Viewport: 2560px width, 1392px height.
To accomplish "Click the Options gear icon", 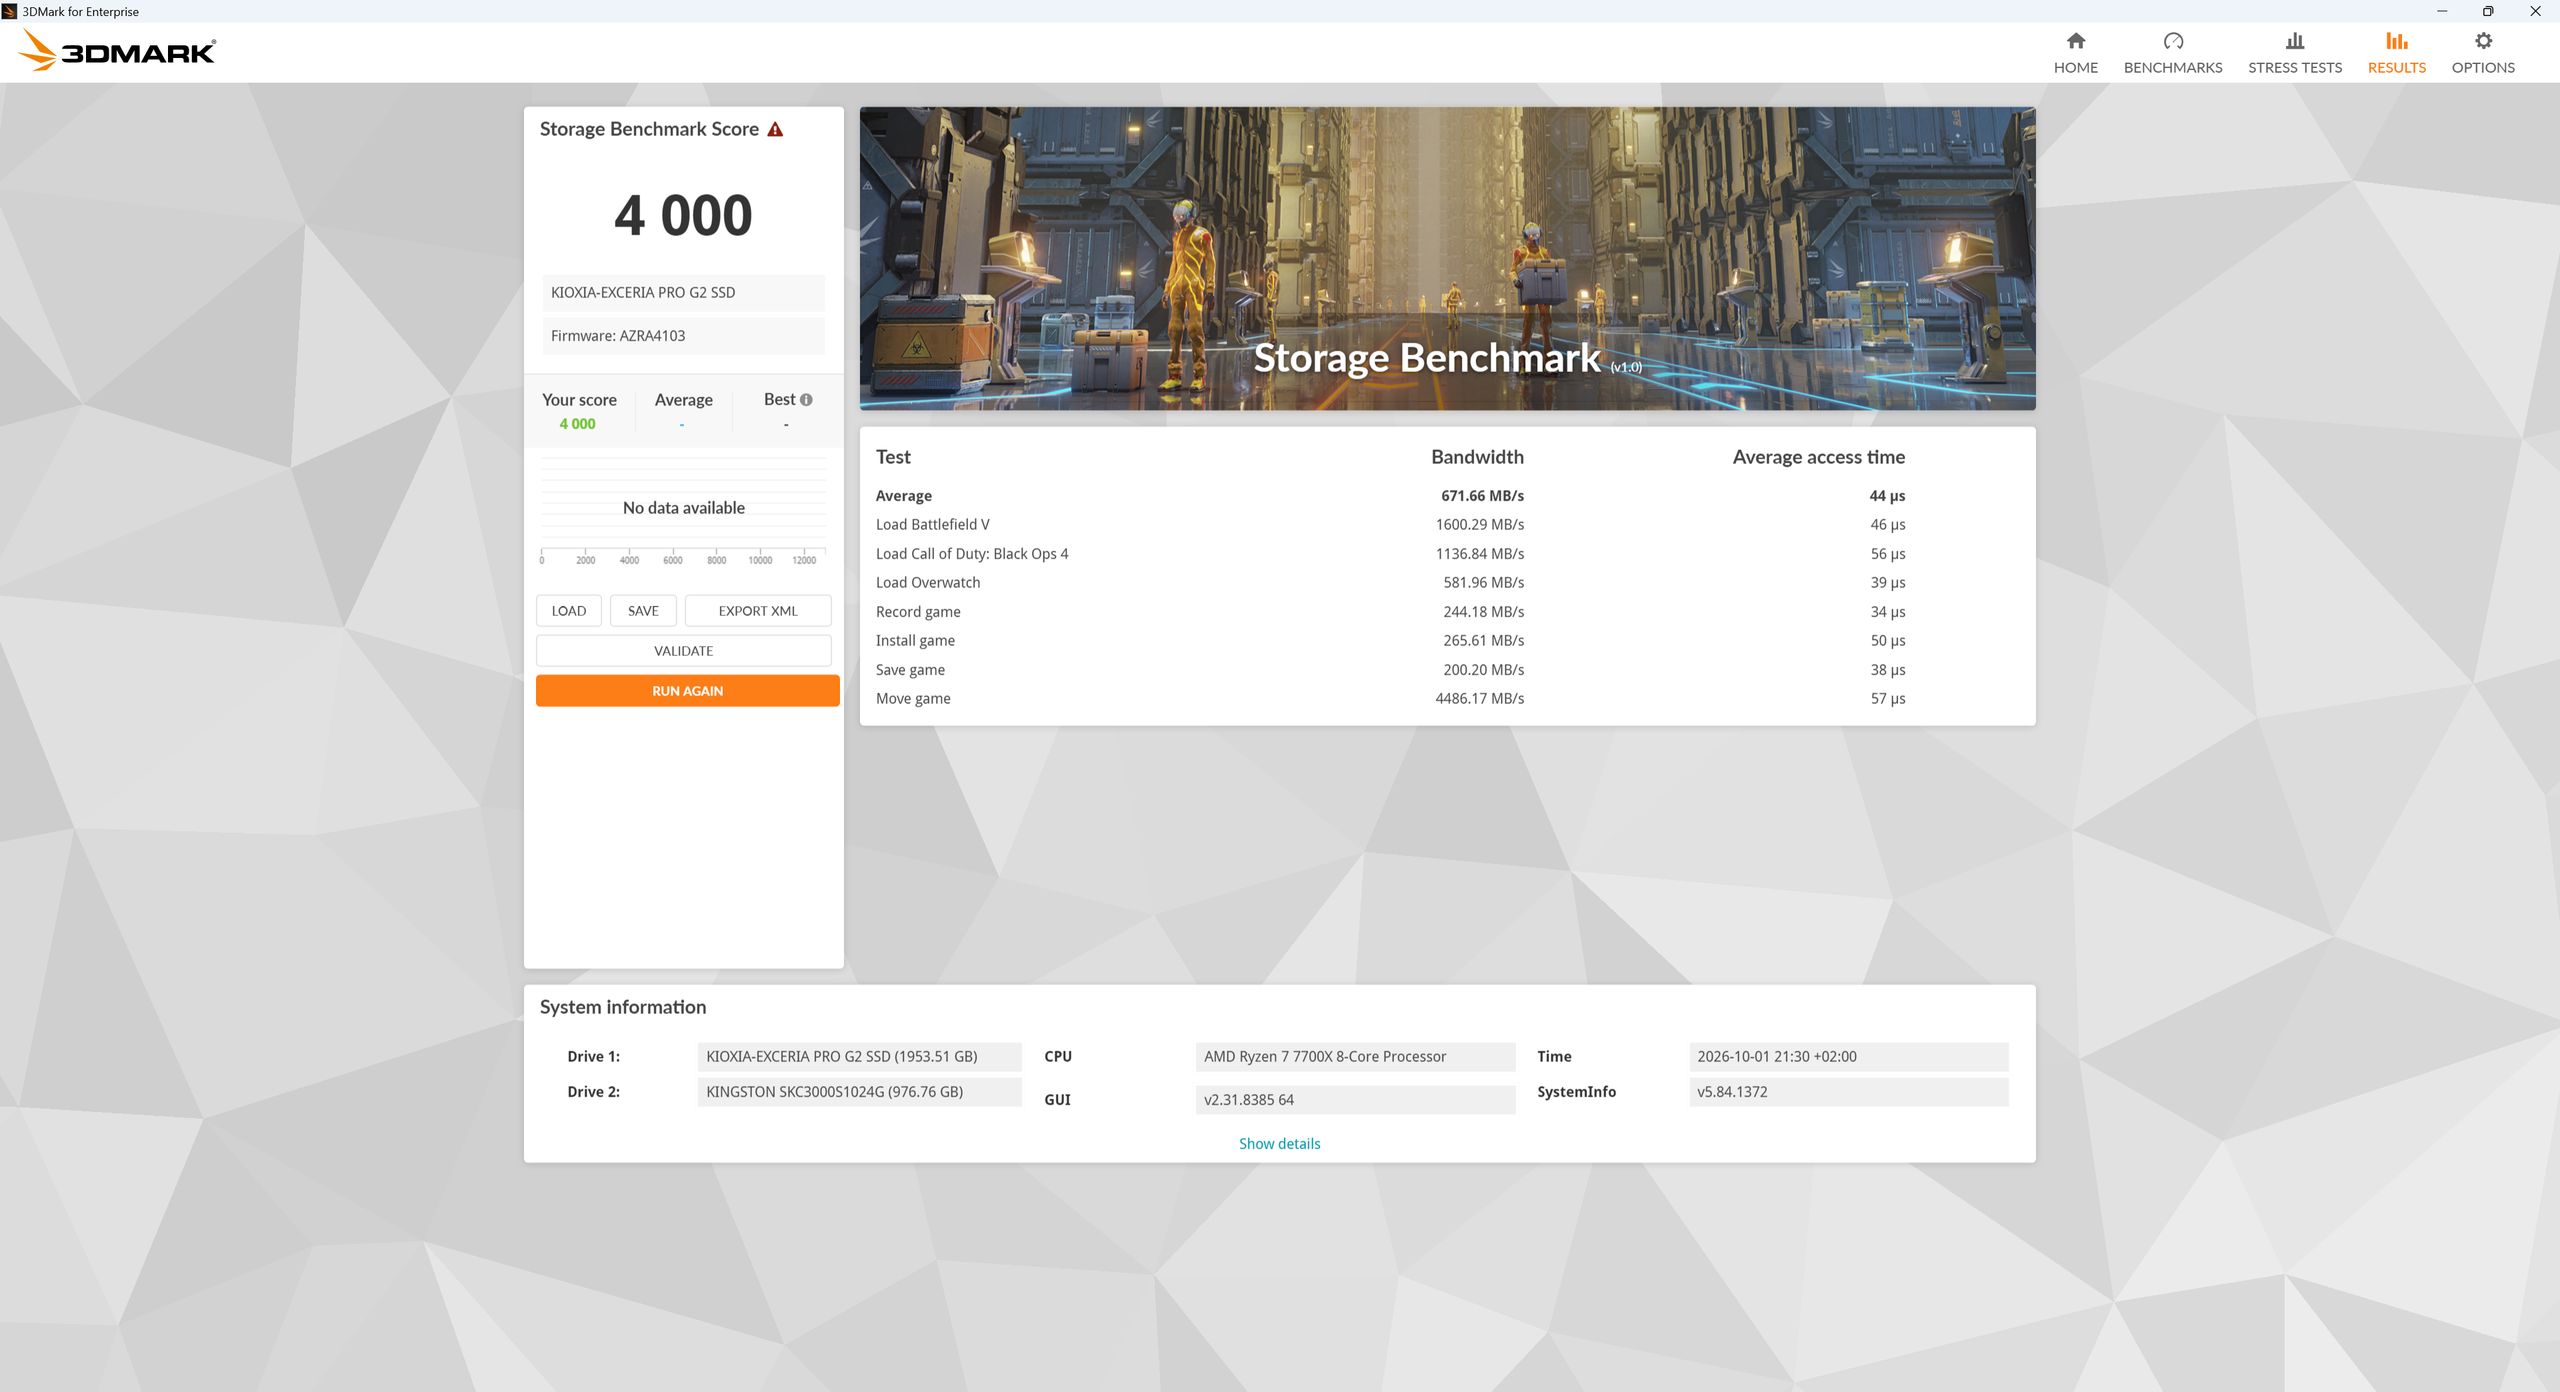I will (2483, 41).
